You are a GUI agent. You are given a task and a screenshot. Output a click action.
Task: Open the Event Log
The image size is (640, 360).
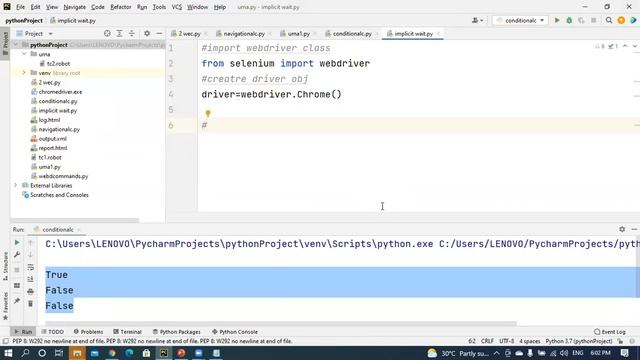[610, 332]
